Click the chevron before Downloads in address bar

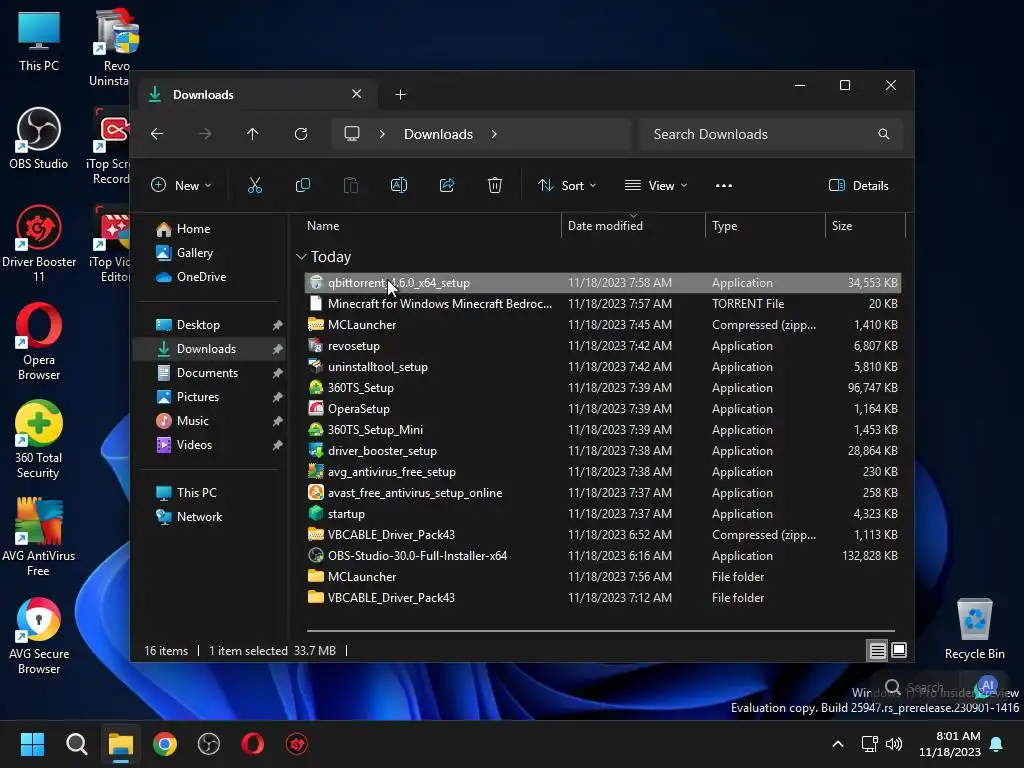pyautogui.click(x=382, y=134)
